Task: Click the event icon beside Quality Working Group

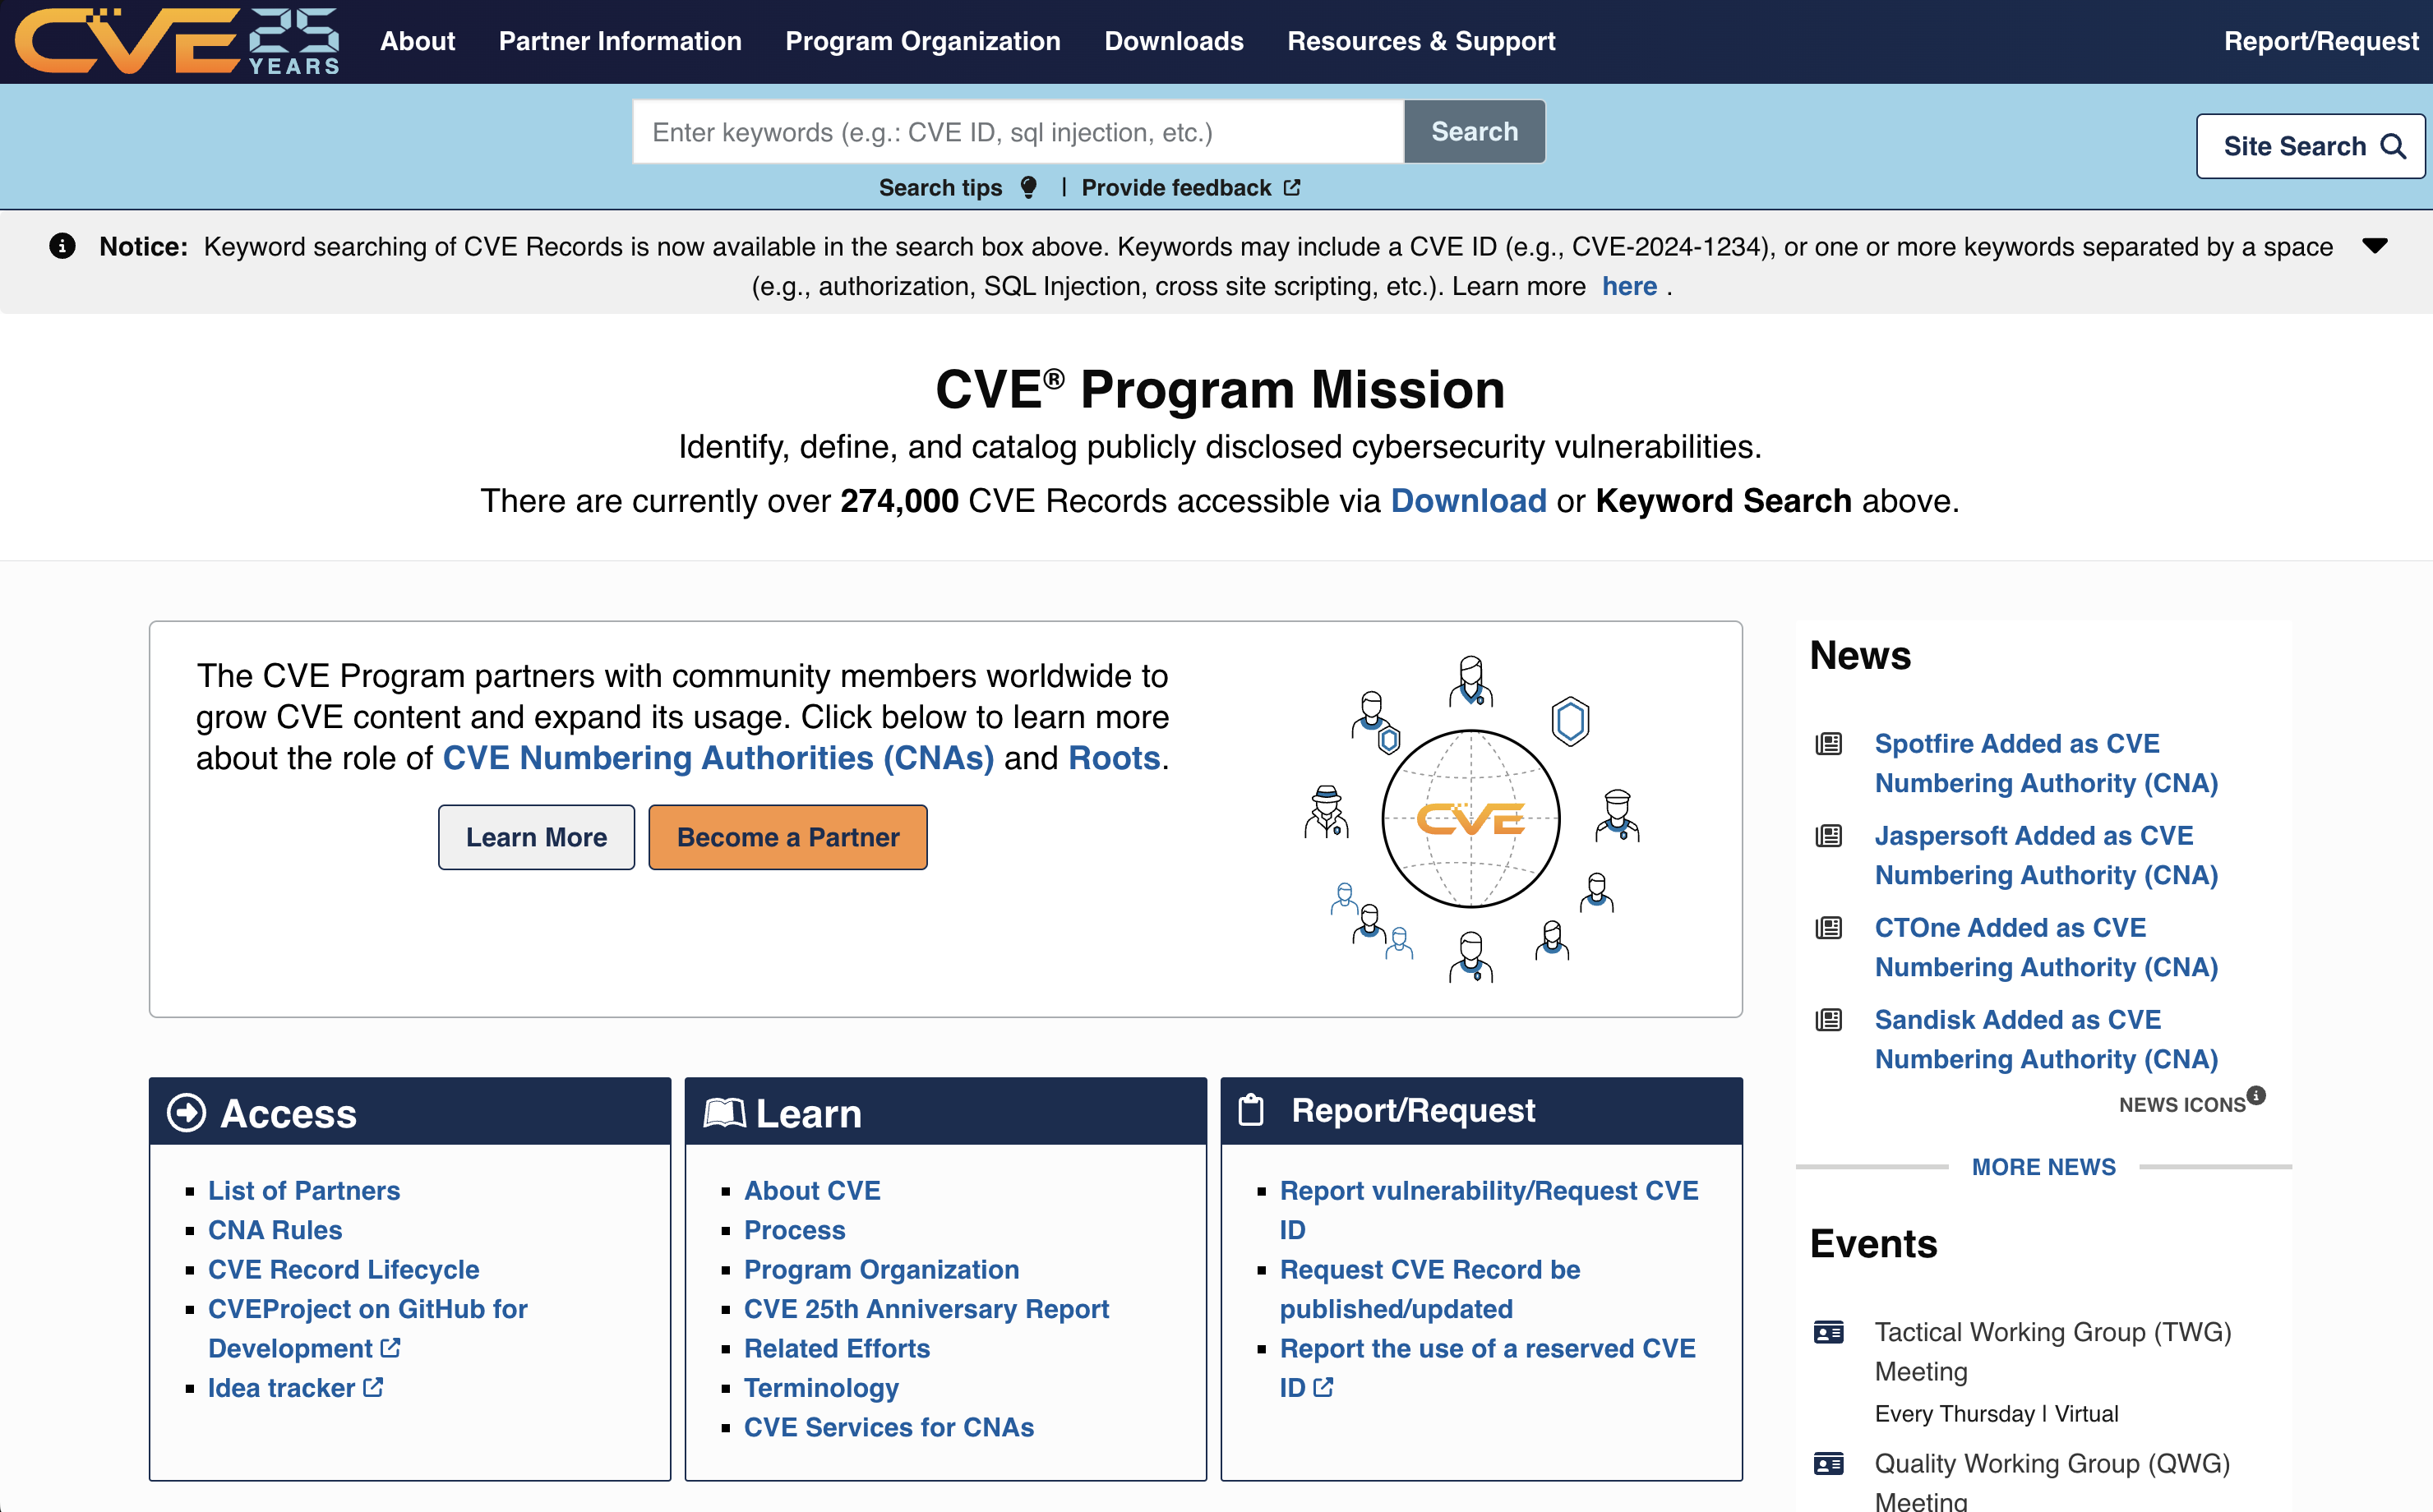Action: tap(1828, 1464)
